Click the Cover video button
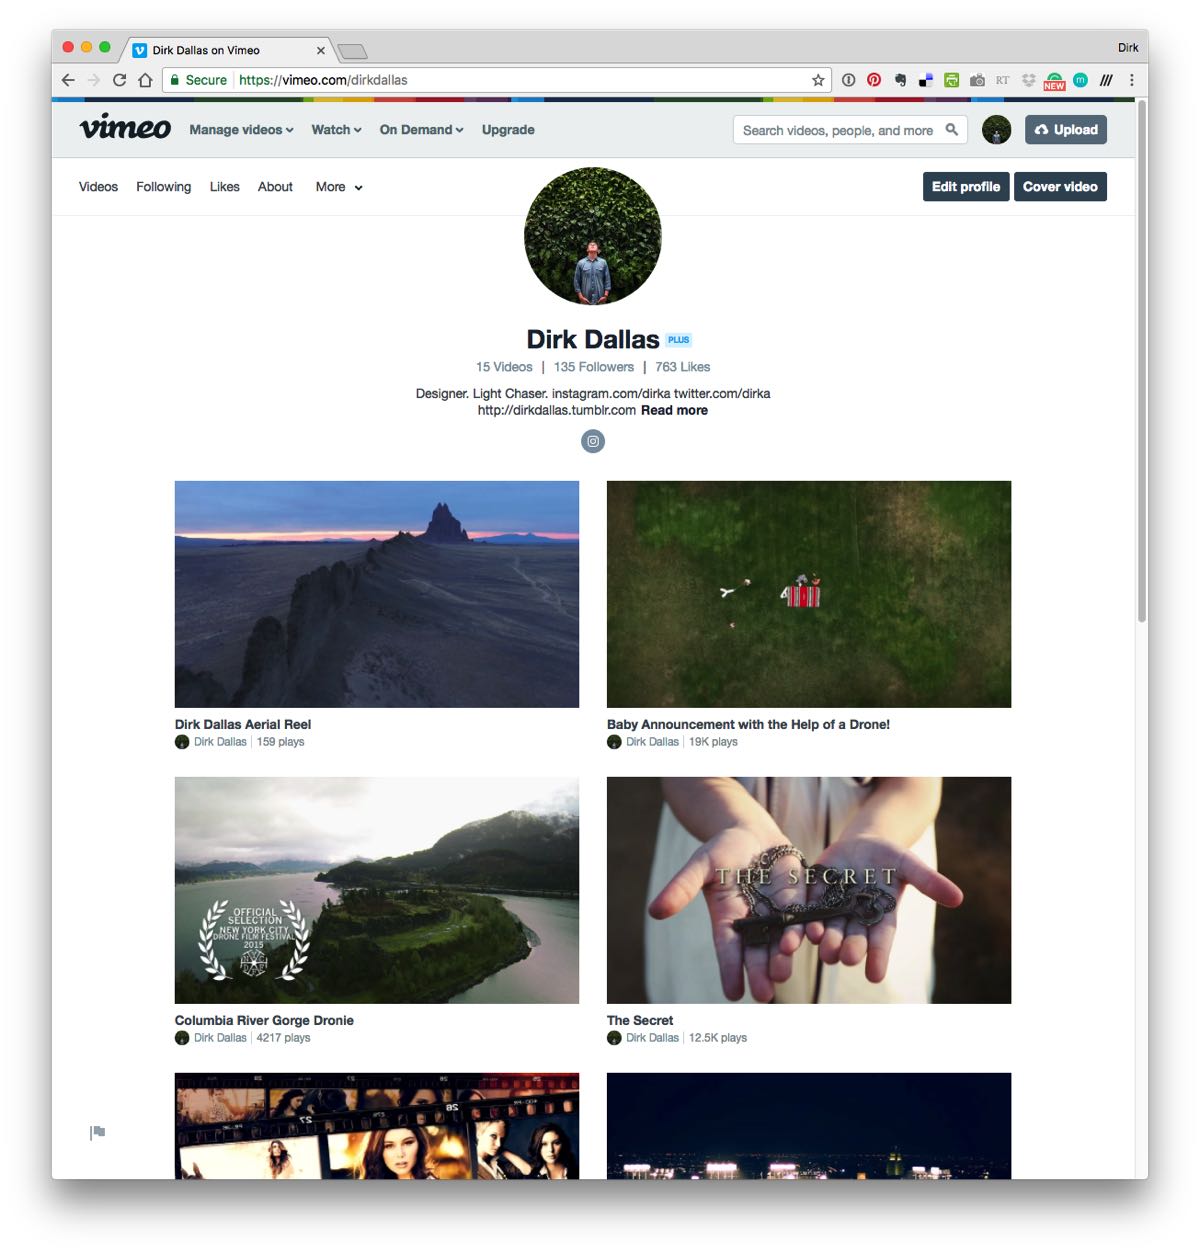 click(x=1060, y=187)
